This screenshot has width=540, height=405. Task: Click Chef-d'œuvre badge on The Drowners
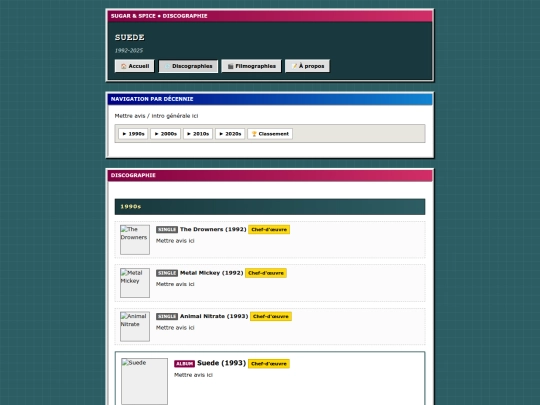coord(269,230)
